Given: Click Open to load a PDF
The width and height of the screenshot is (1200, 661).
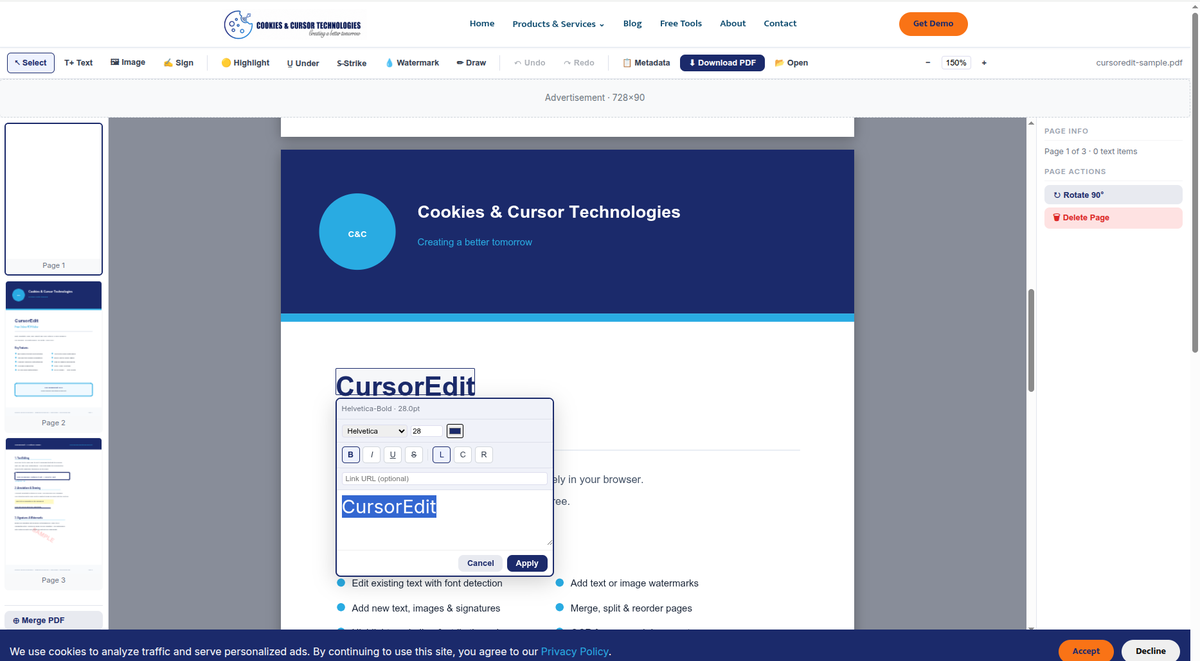Looking at the screenshot, I should coord(791,63).
